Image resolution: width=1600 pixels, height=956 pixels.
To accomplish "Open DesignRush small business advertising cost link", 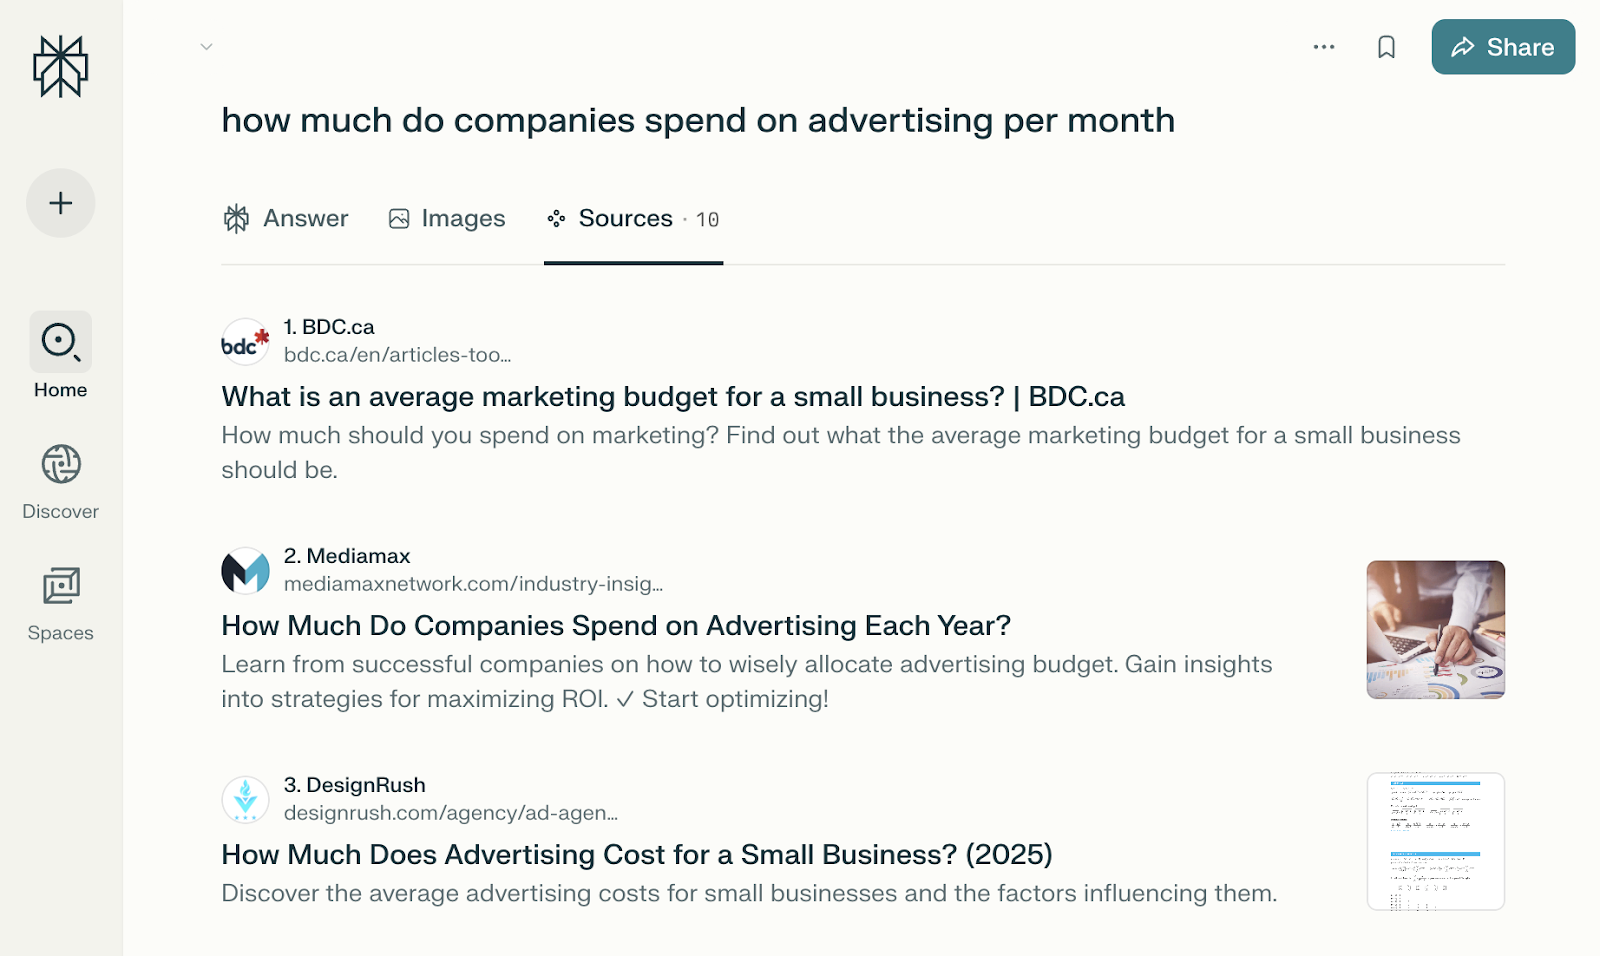I will click(637, 855).
